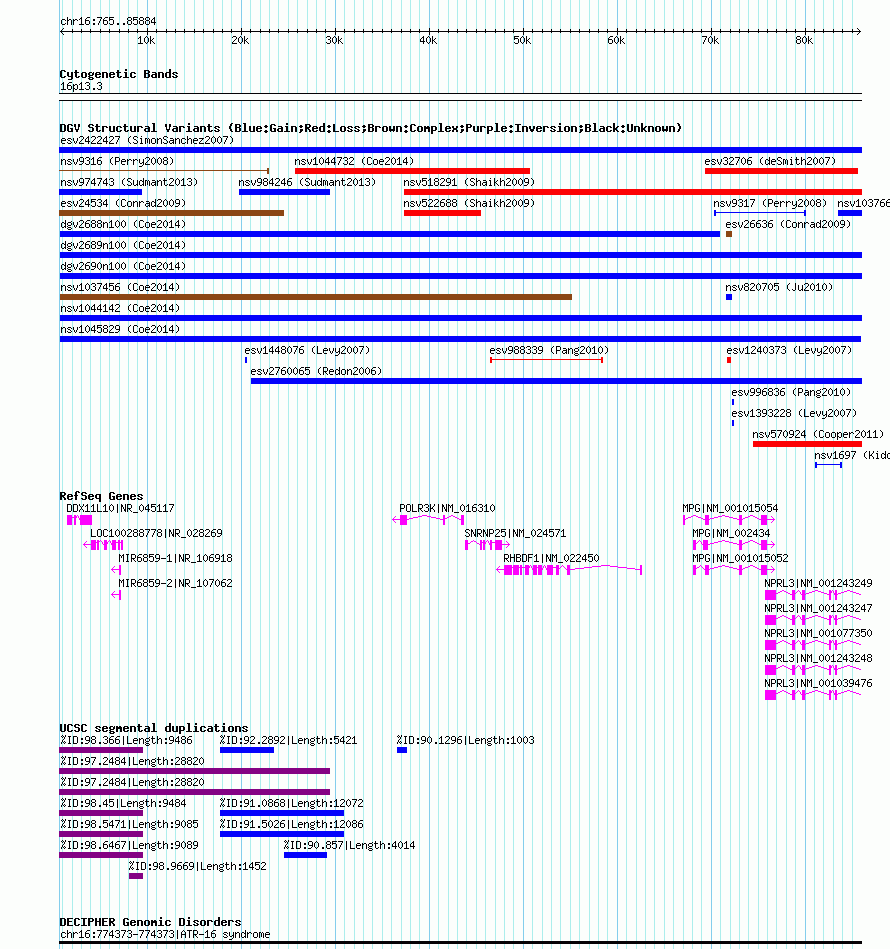
Task: Click %ID:91.5026|Length:12086 duplication label
Action: (x=291, y=824)
